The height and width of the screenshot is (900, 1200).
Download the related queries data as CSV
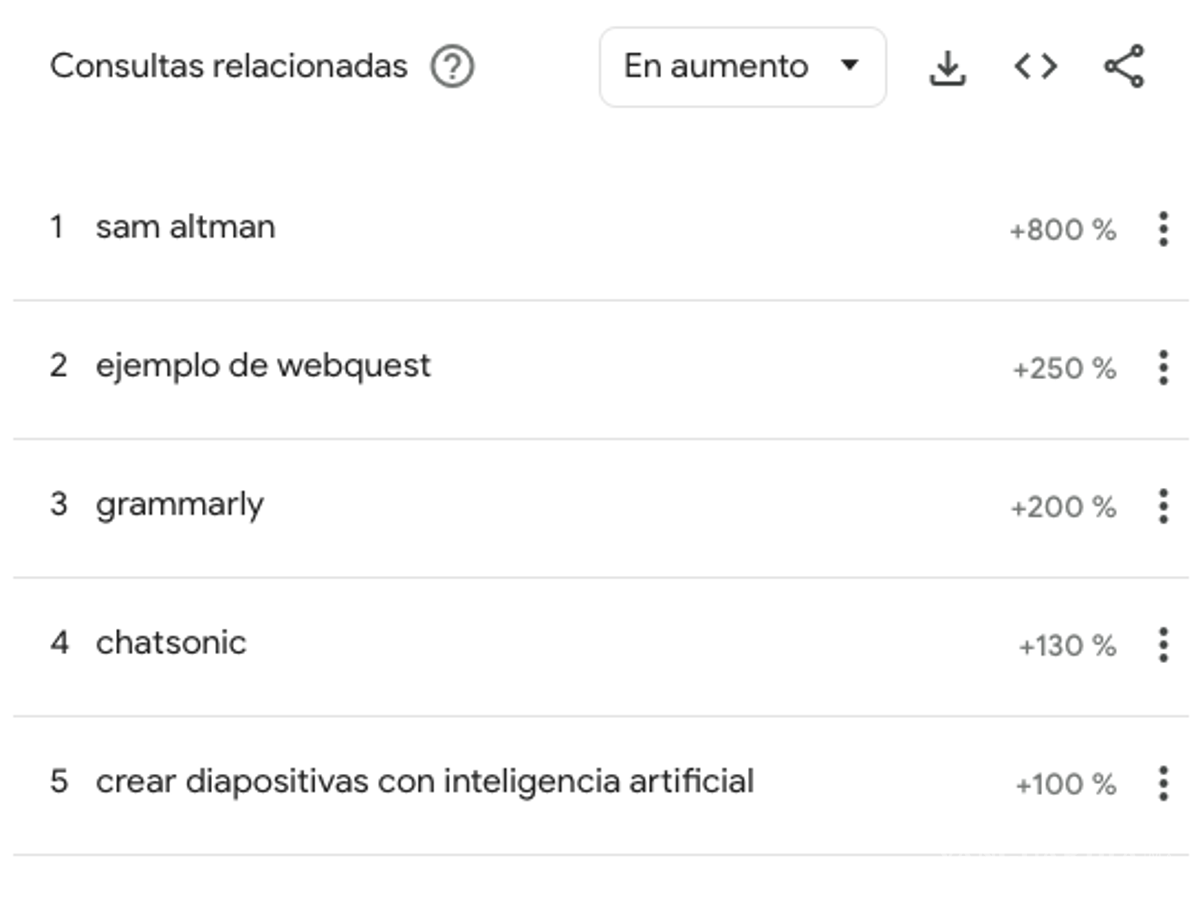pyautogui.click(x=948, y=66)
